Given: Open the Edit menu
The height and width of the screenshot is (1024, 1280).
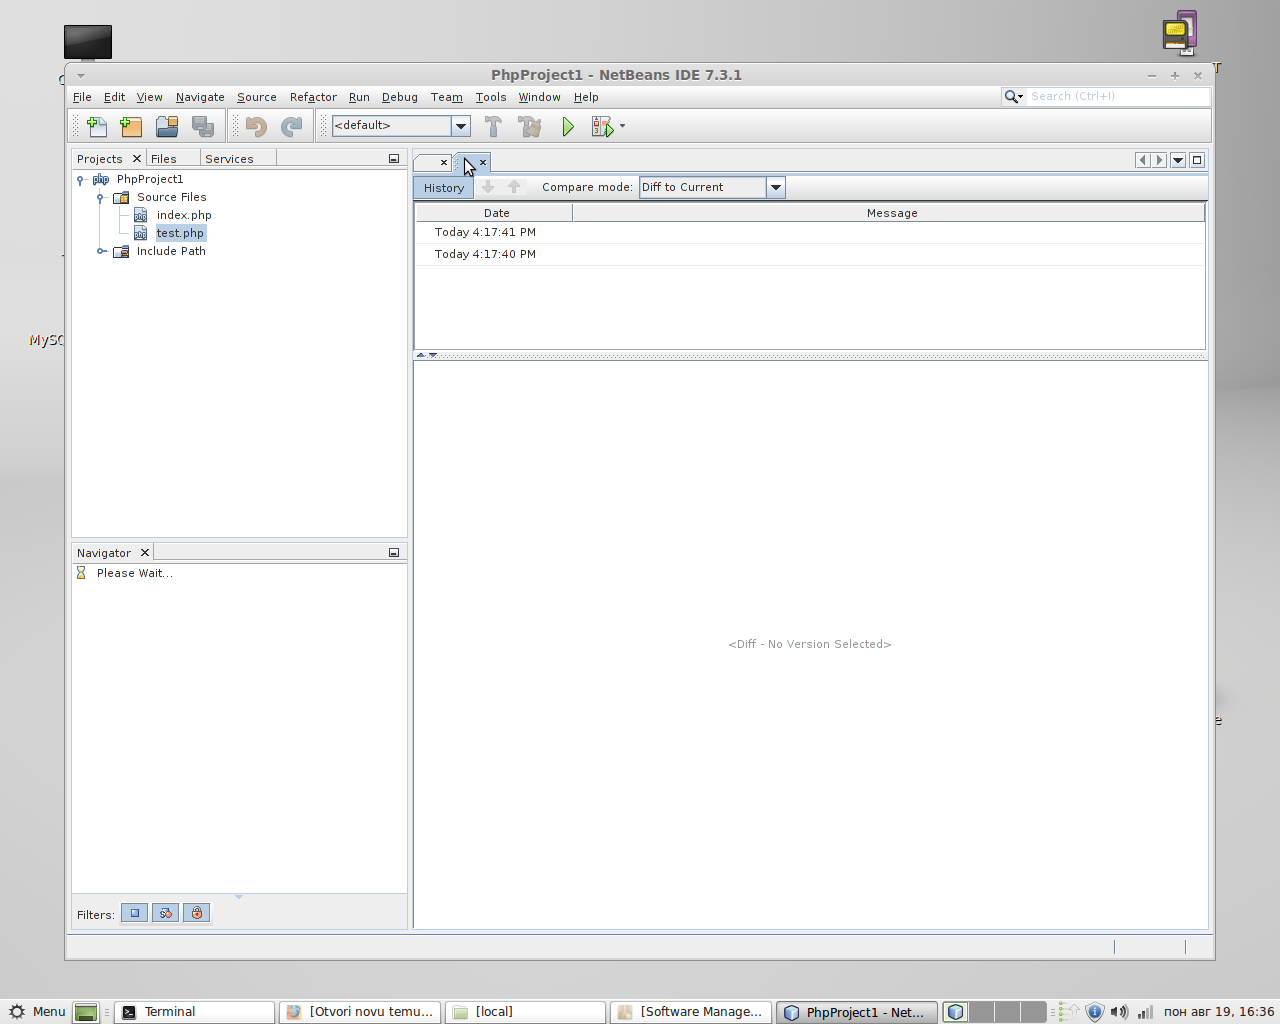Looking at the screenshot, I should (x=114, y=97).
